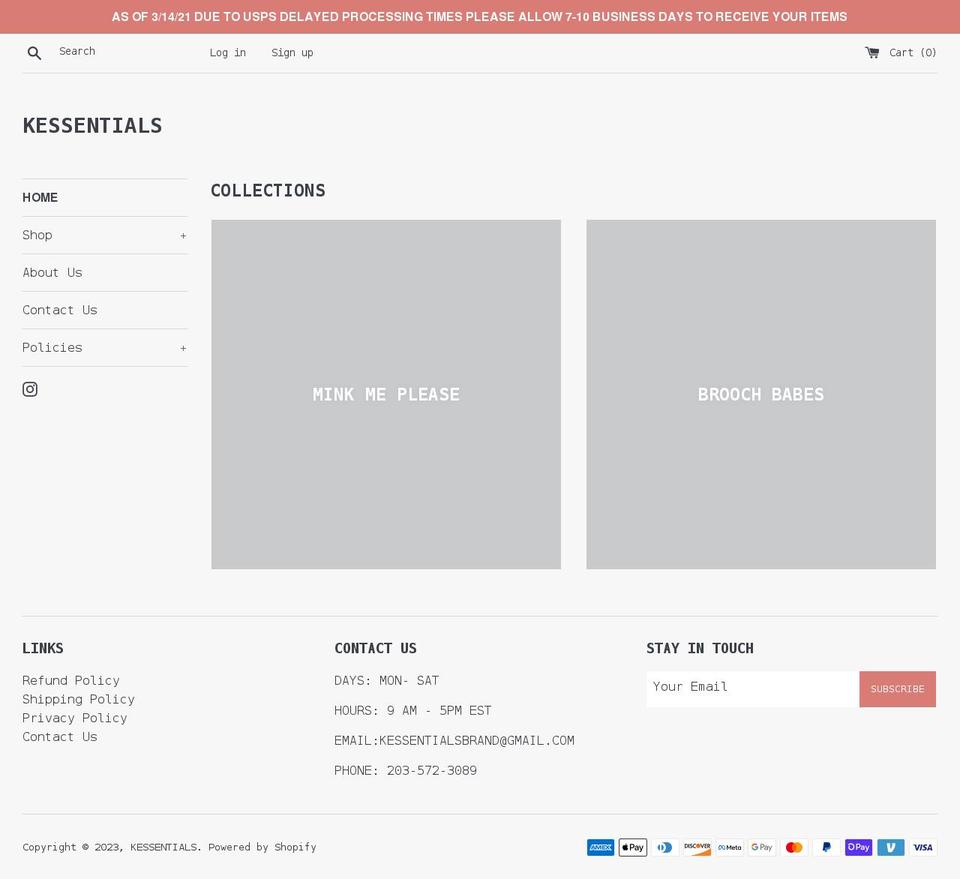Click the KESSENTIALS copyright footer link
The image size is (960, 879).
click(163, 847)
